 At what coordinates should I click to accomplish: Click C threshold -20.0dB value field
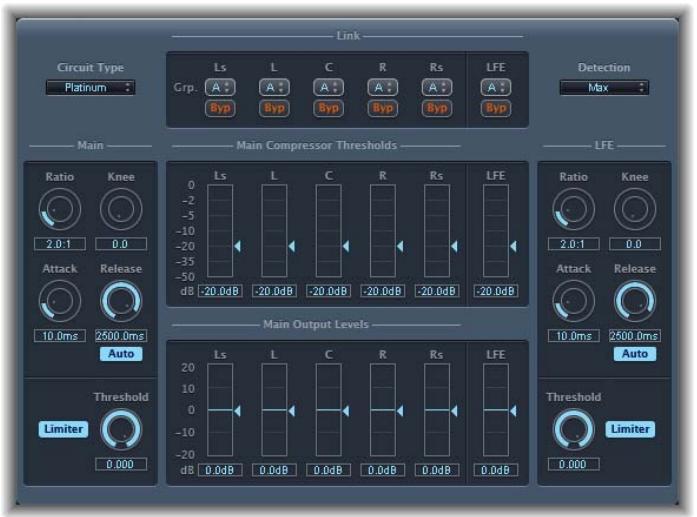[x=328, y=291]
